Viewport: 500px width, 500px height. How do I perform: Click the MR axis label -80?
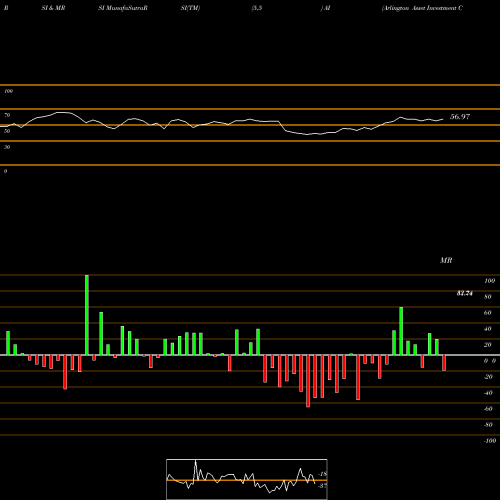488,425
